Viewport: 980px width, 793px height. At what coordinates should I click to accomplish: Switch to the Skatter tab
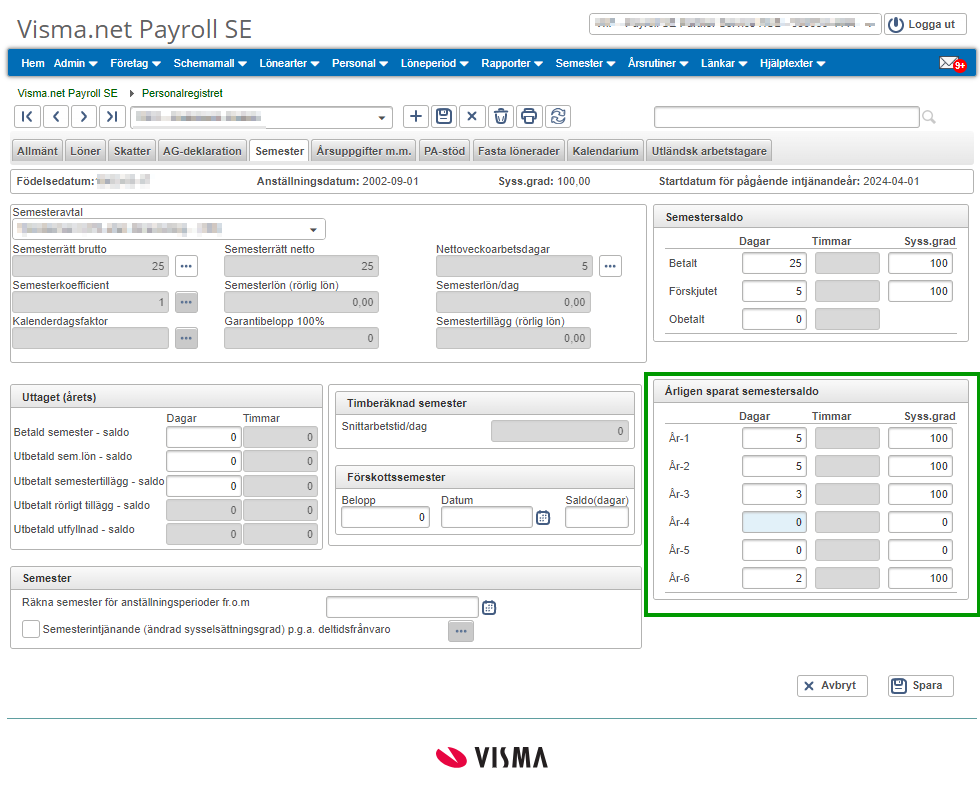point(132,151)
